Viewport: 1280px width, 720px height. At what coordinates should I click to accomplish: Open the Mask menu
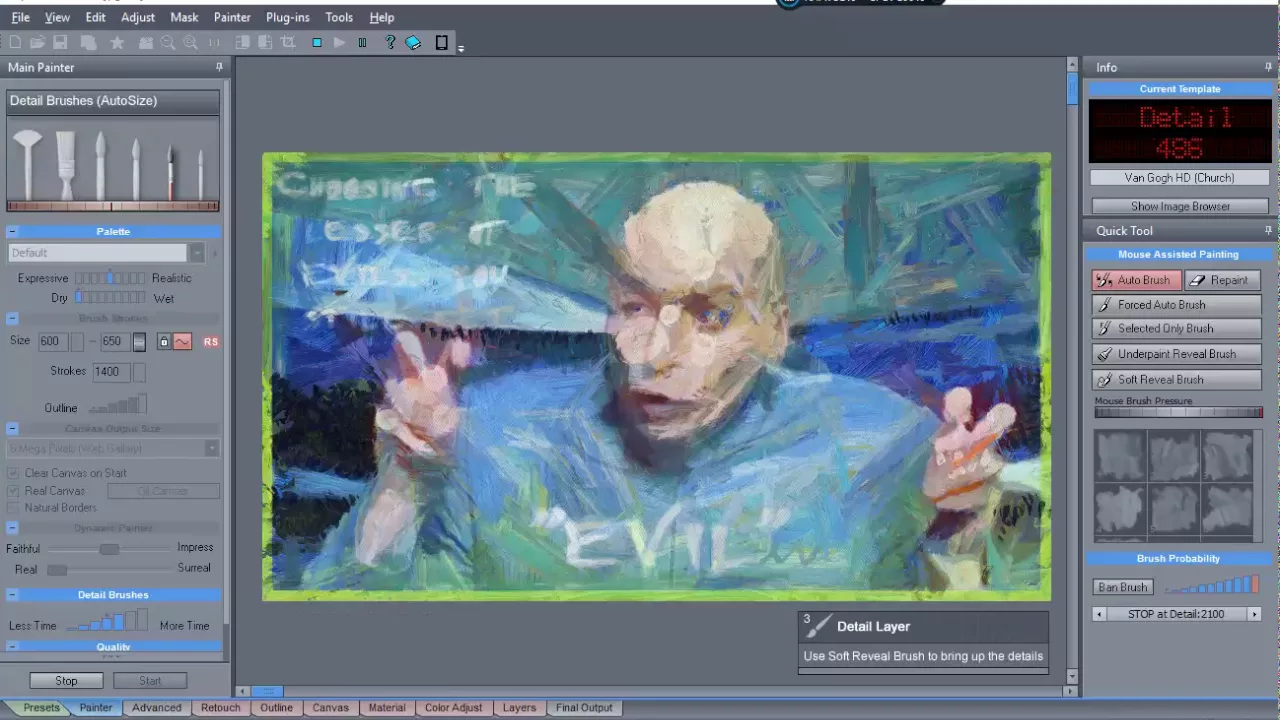point(184,17)
